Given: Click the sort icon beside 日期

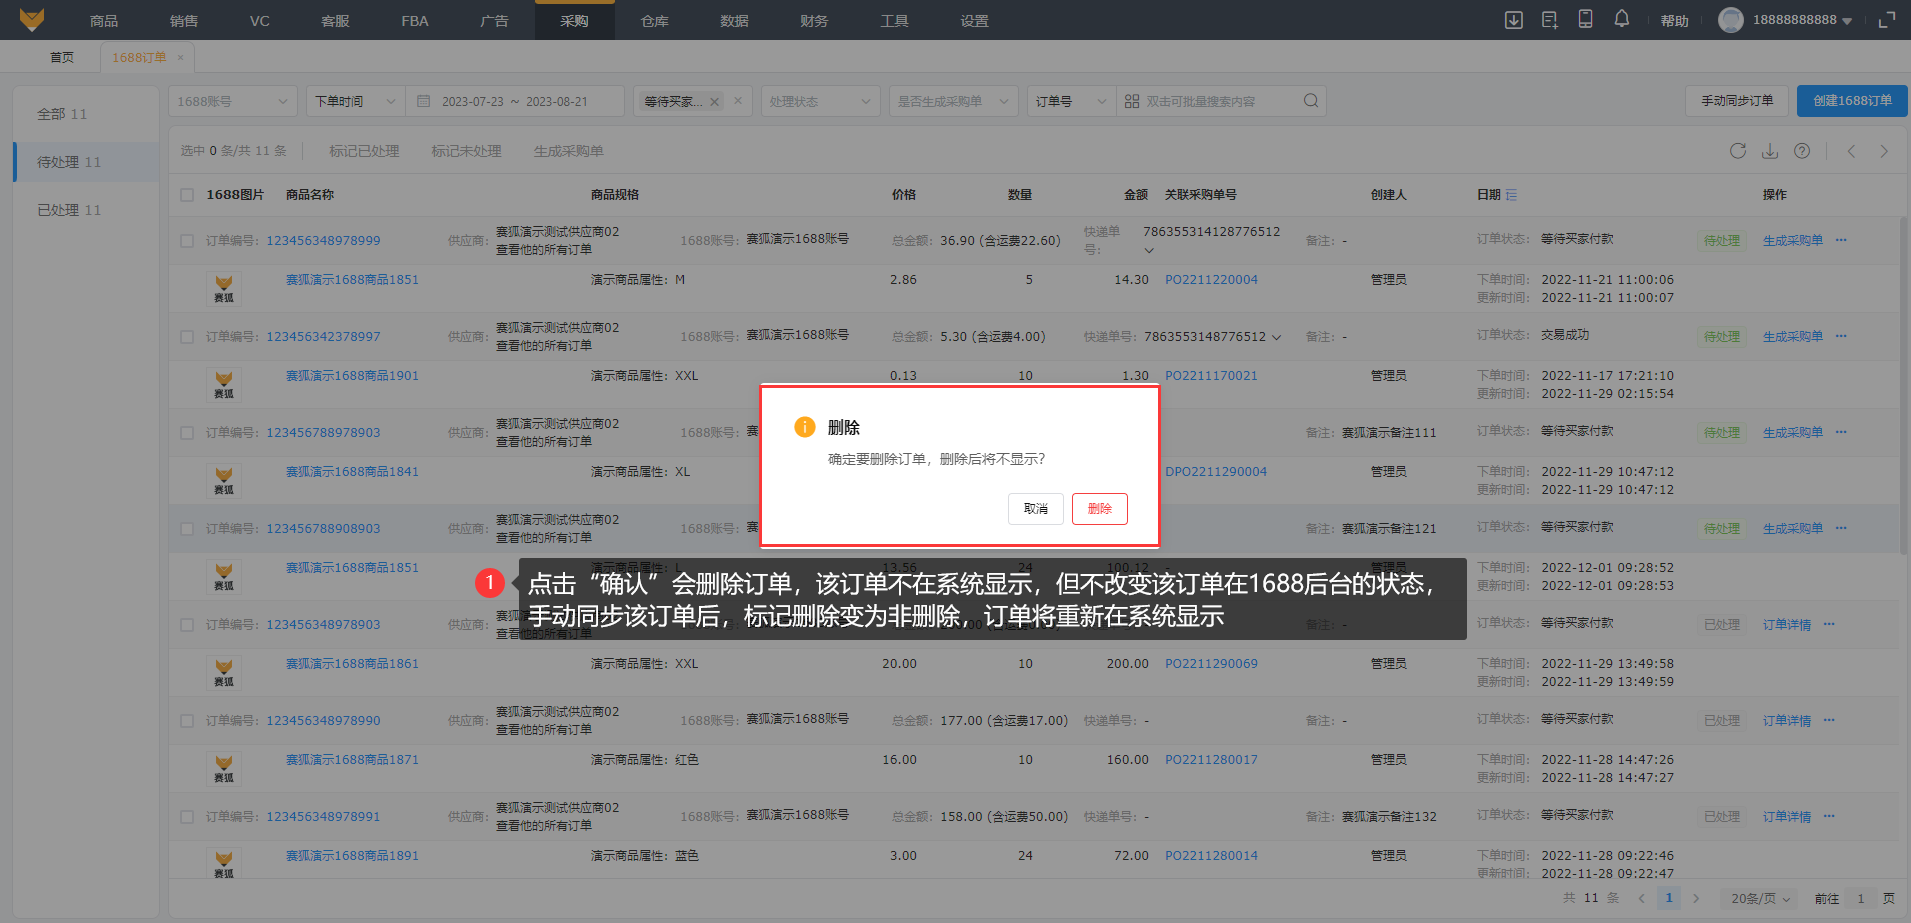Looking at the screenshot, I should tap(1512, 195).
